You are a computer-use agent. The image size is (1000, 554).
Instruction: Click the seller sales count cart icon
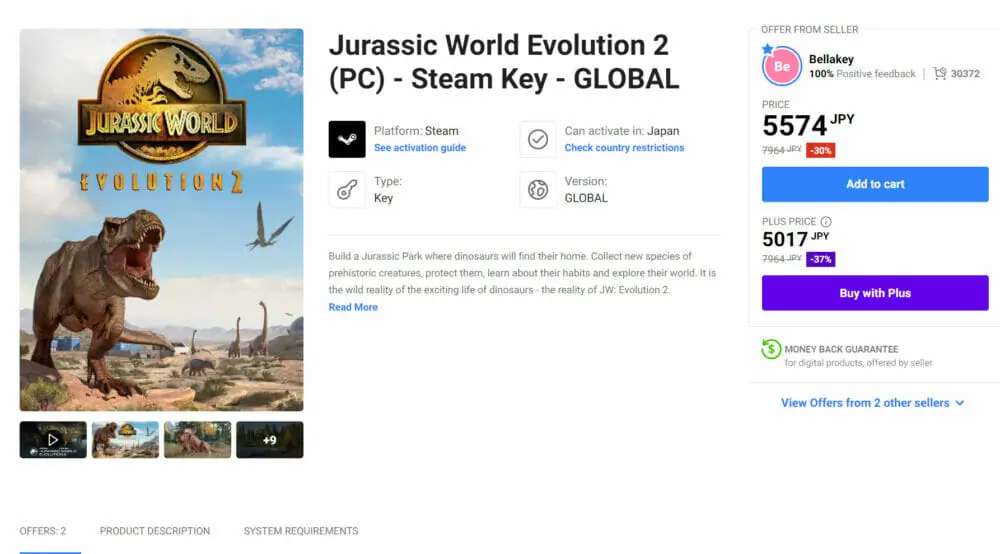tap(940, 74)
